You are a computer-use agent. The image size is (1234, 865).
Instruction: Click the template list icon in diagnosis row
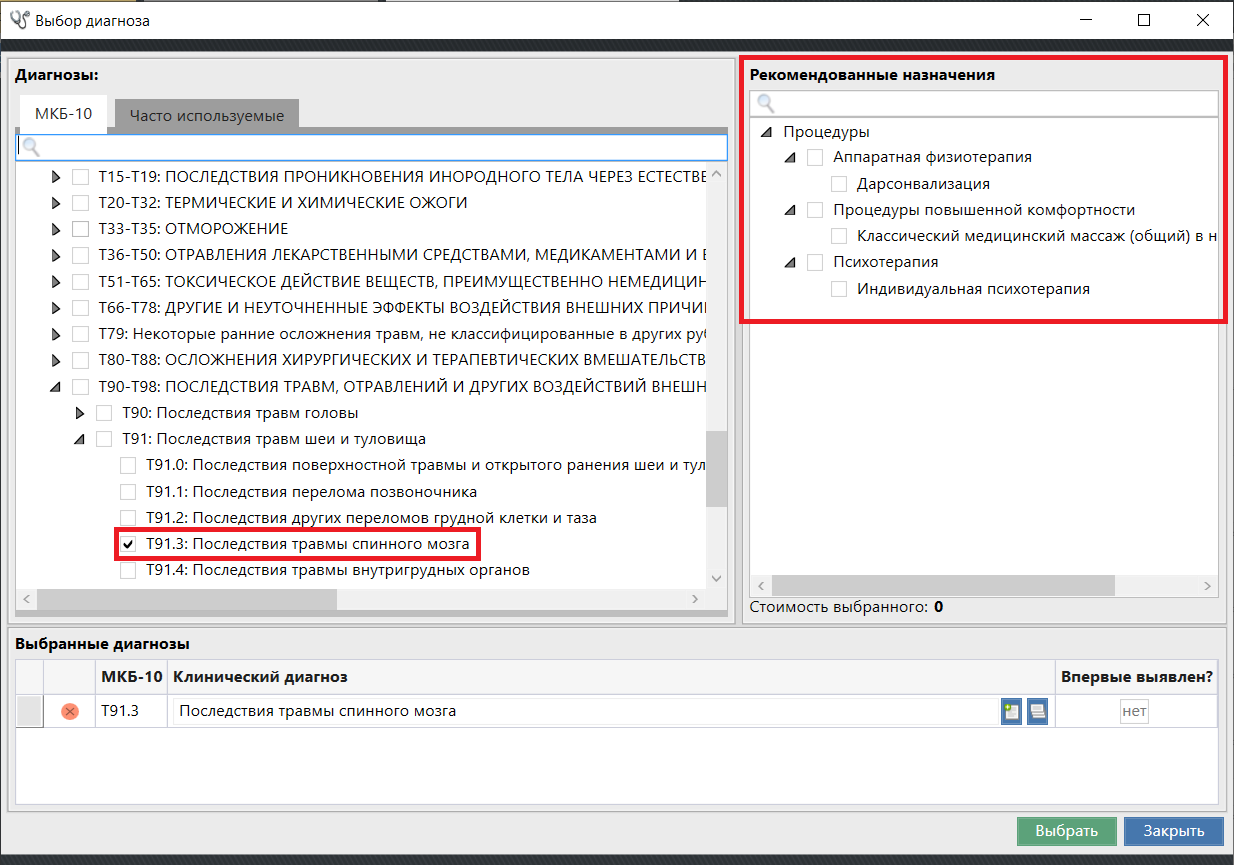click(1037, 711)
